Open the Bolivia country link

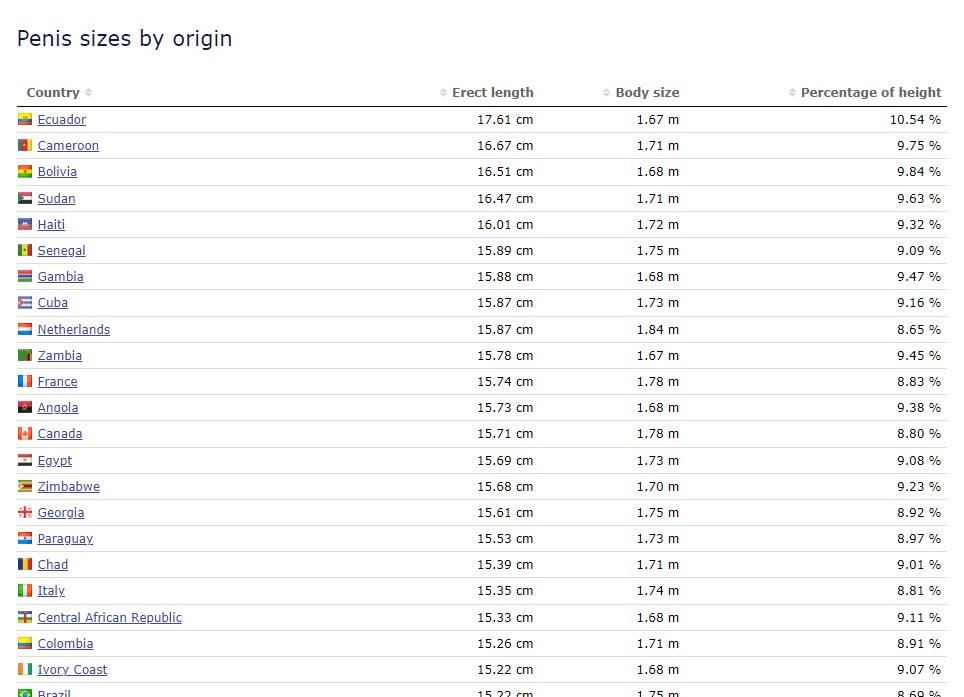click(57, 172)
